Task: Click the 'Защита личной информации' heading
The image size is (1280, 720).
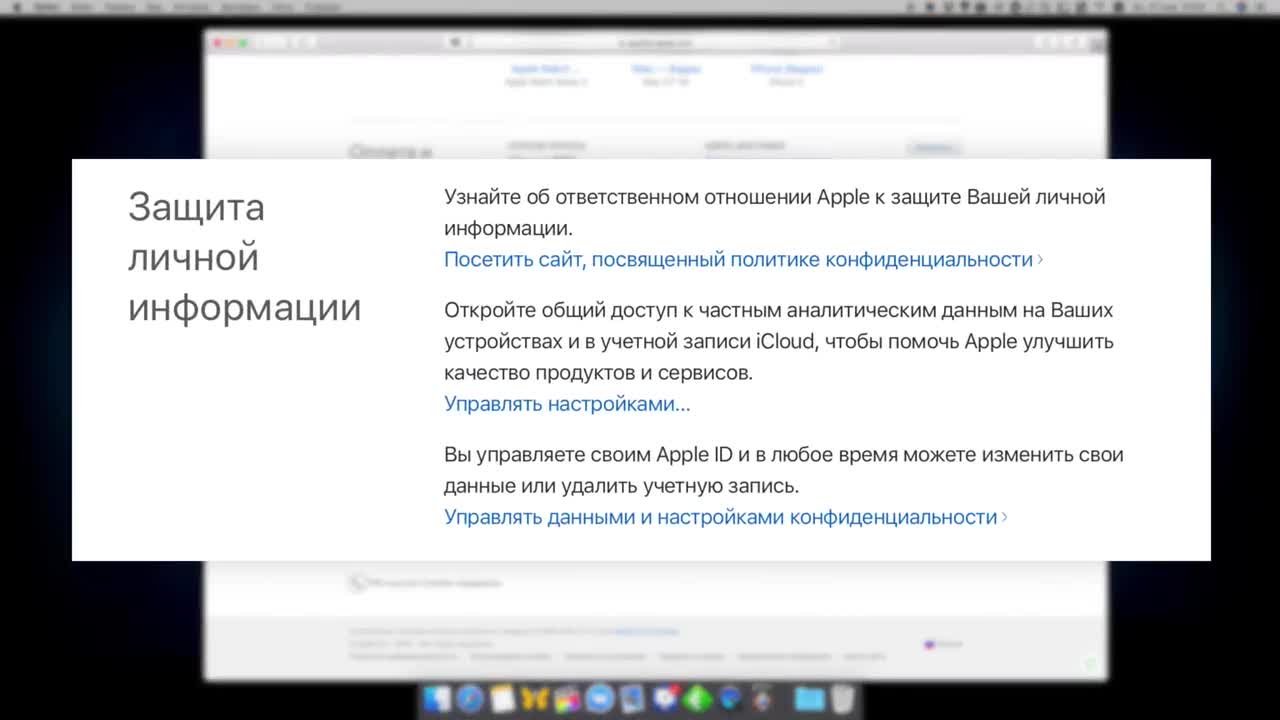Action: (x=244, y=257)
